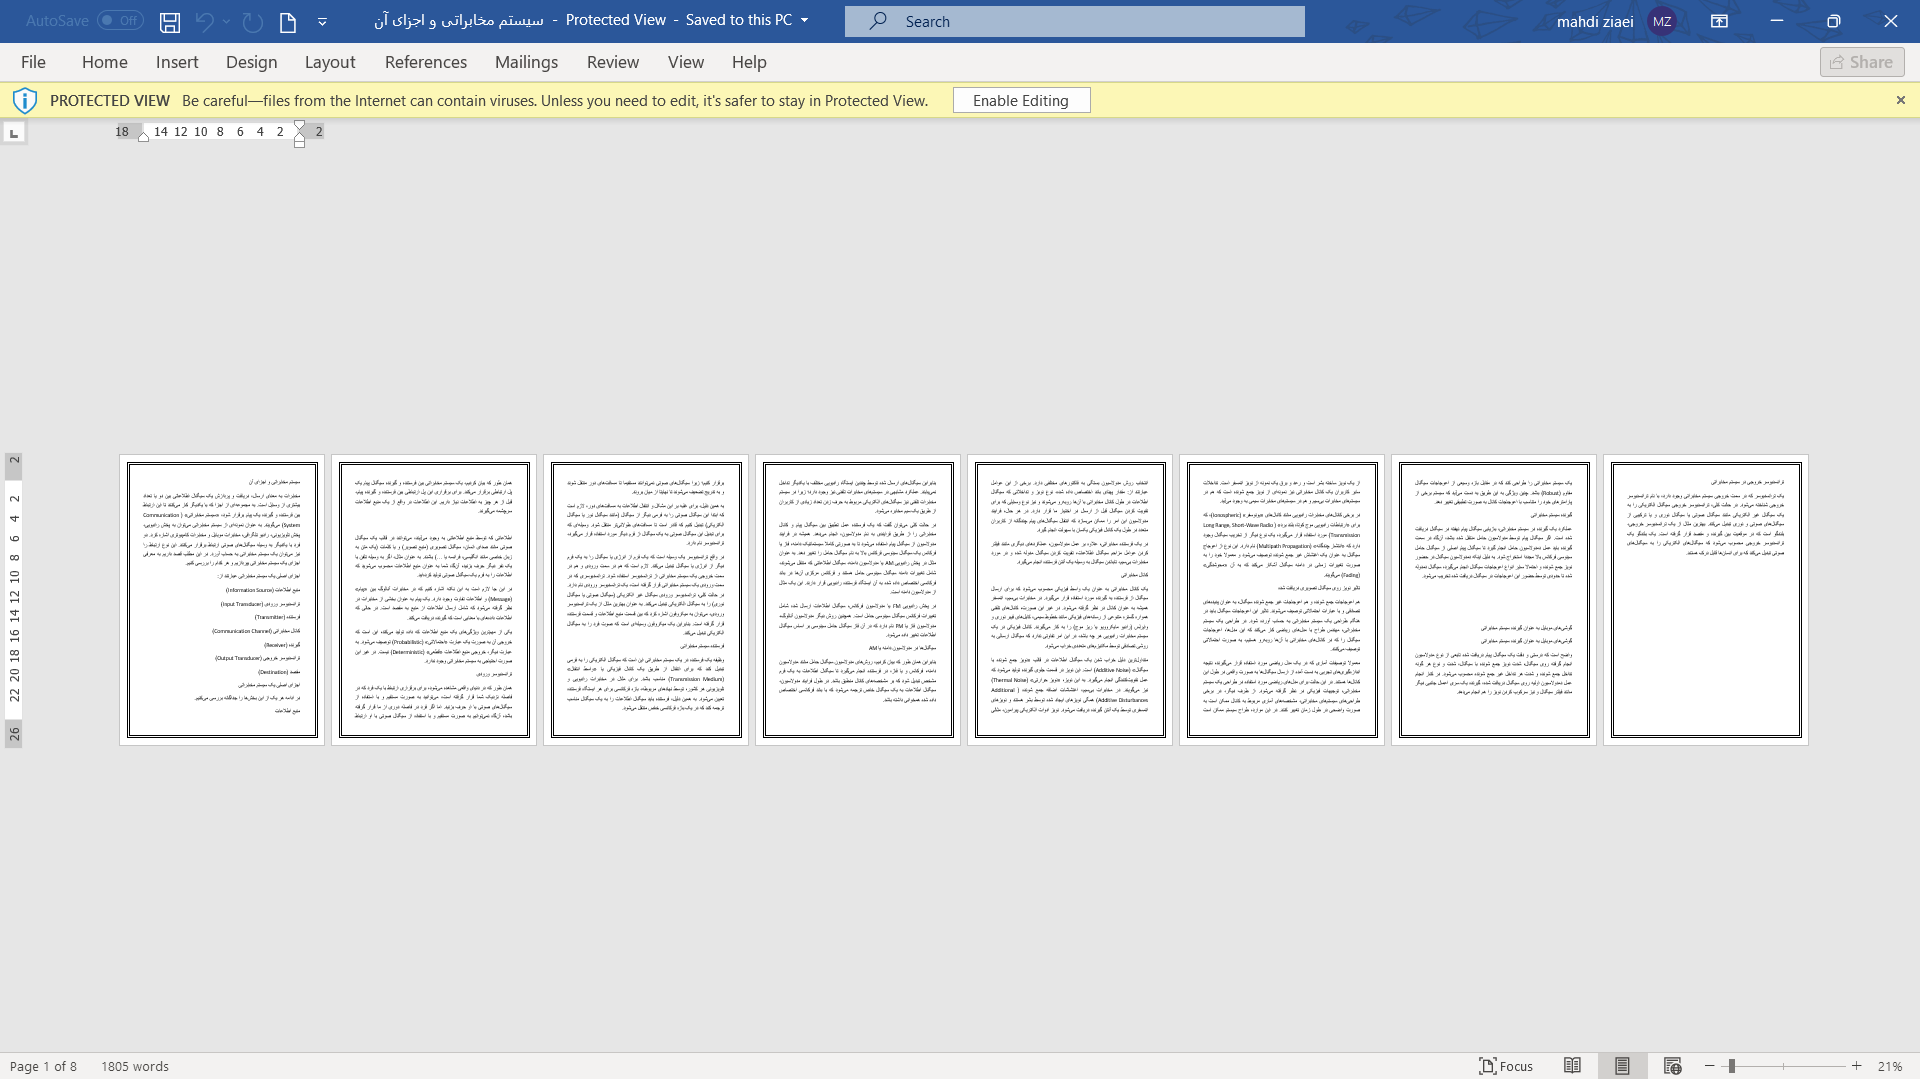Viewport: 1920px width, 1080px height.
Task: Click the Redo icon
Action: (x=252, y=20)
